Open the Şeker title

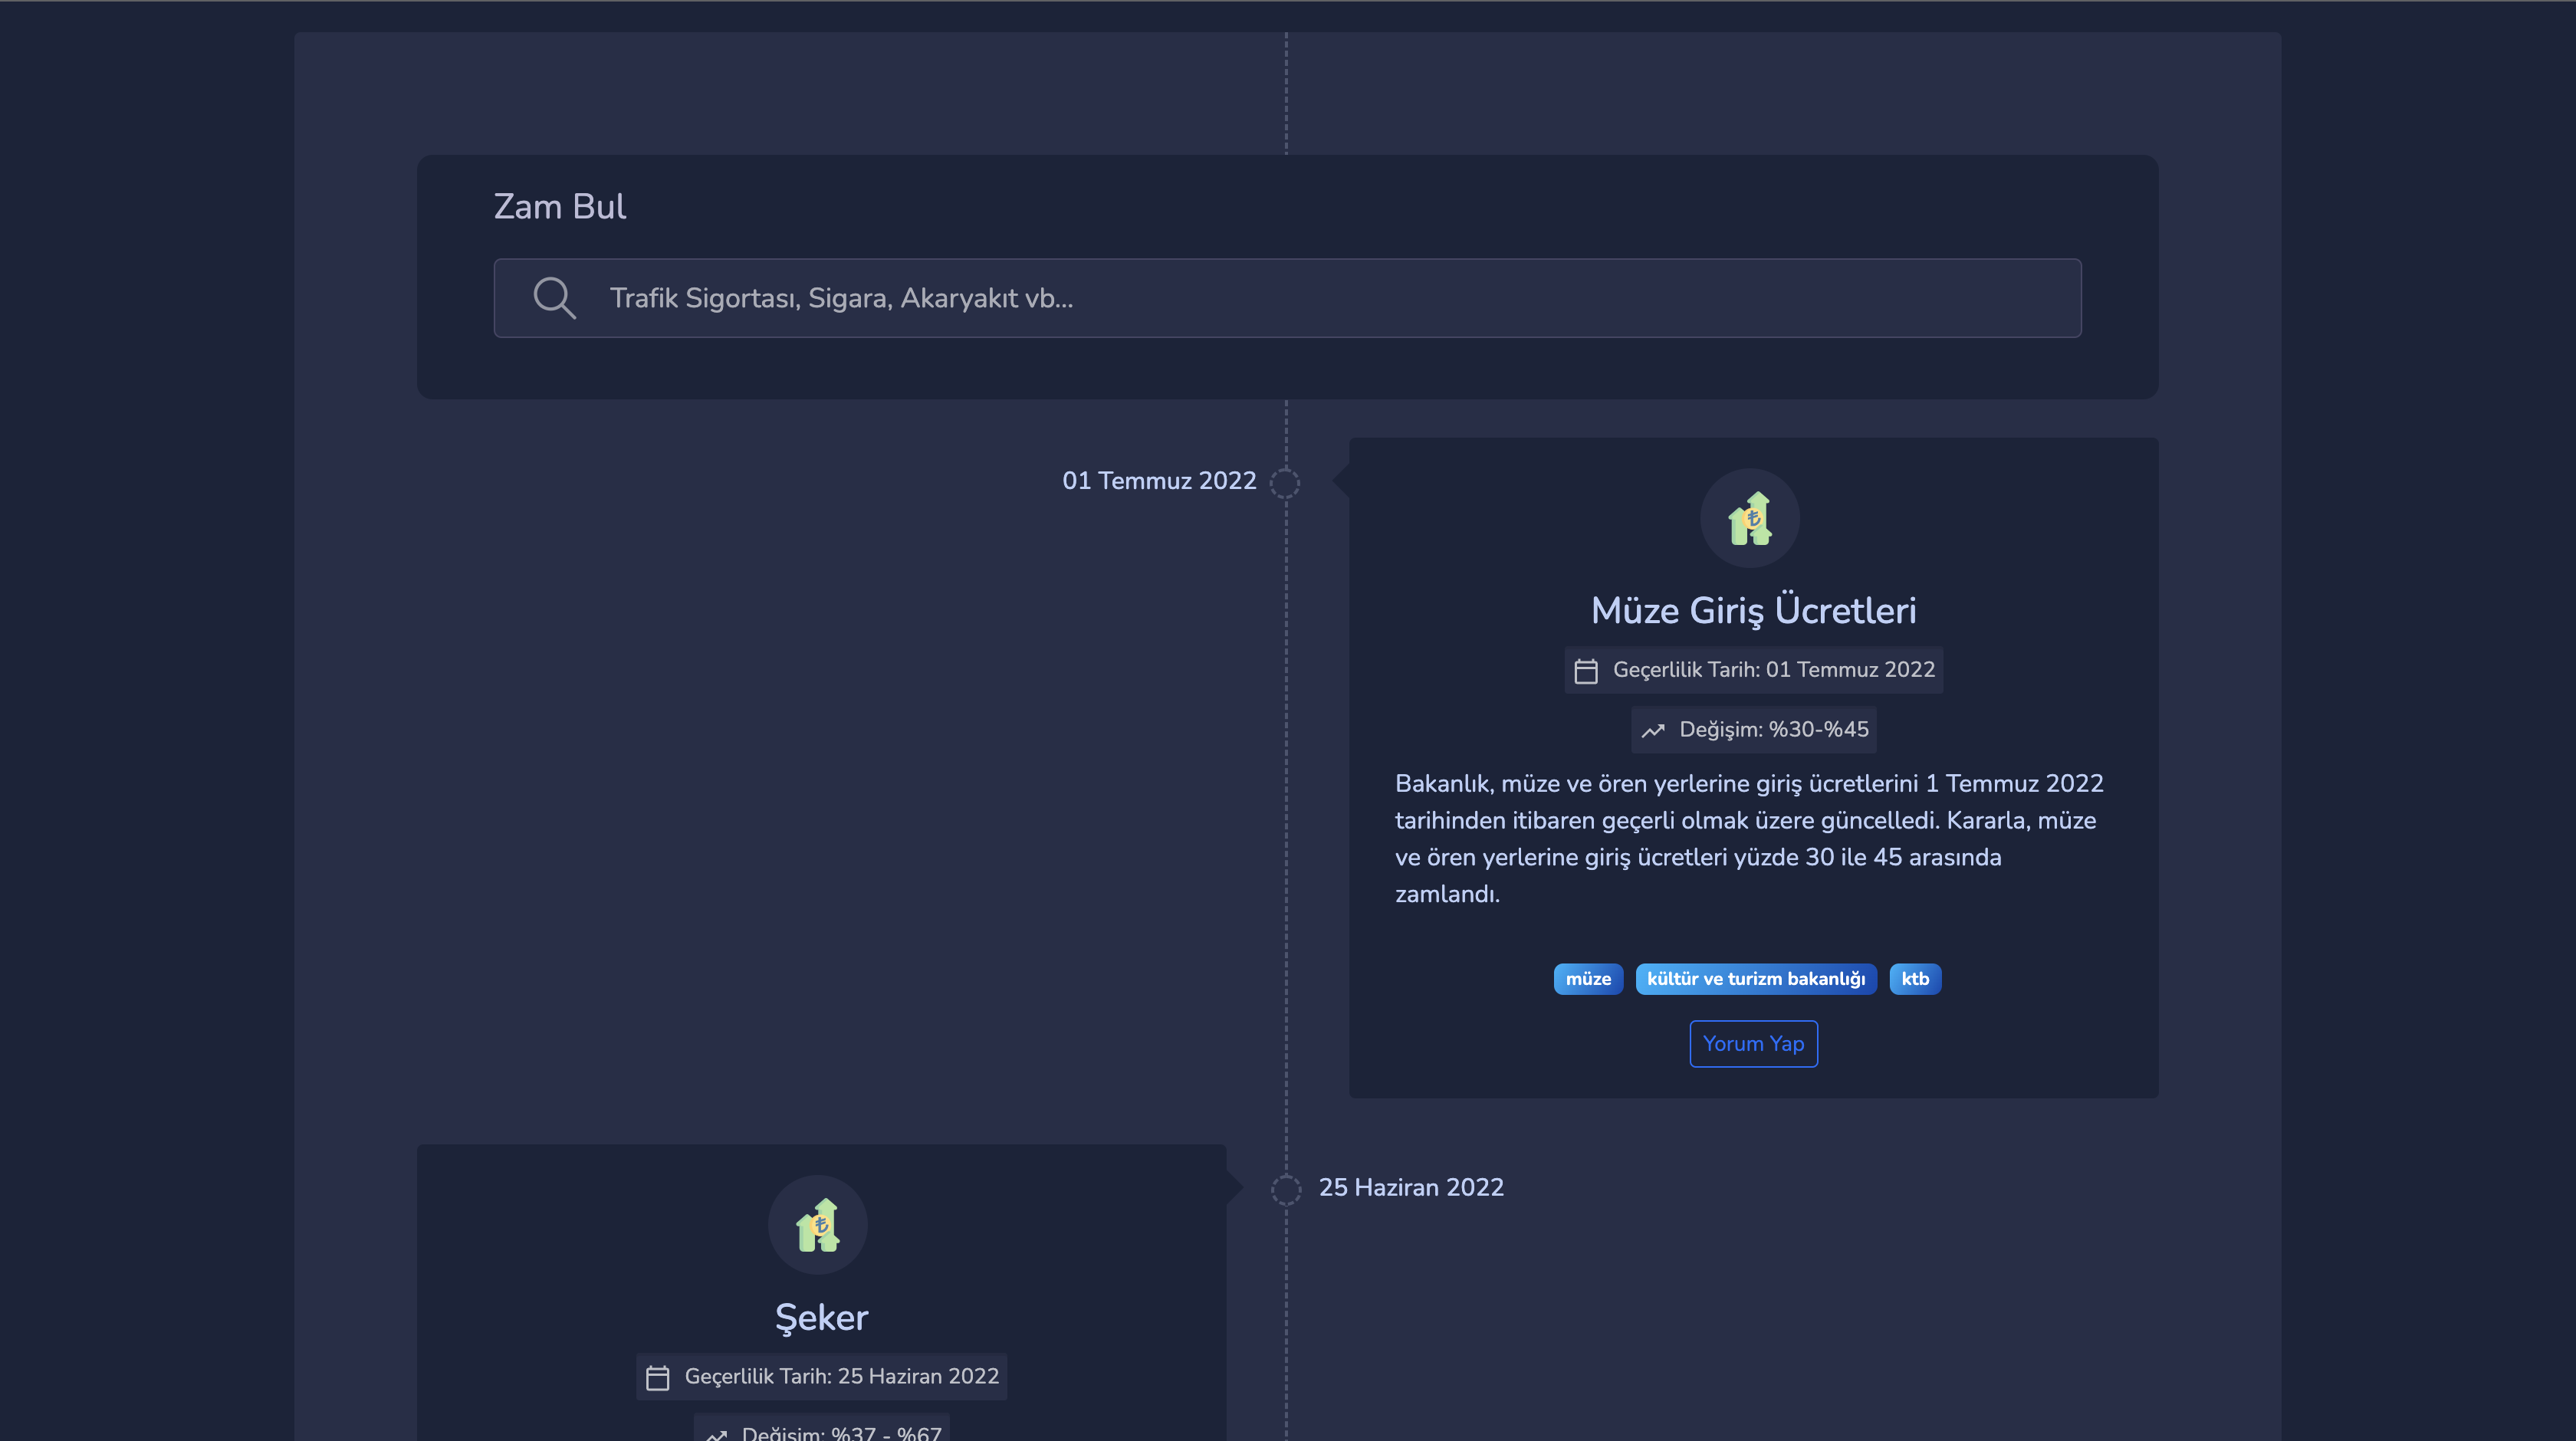coord(822,1317)
